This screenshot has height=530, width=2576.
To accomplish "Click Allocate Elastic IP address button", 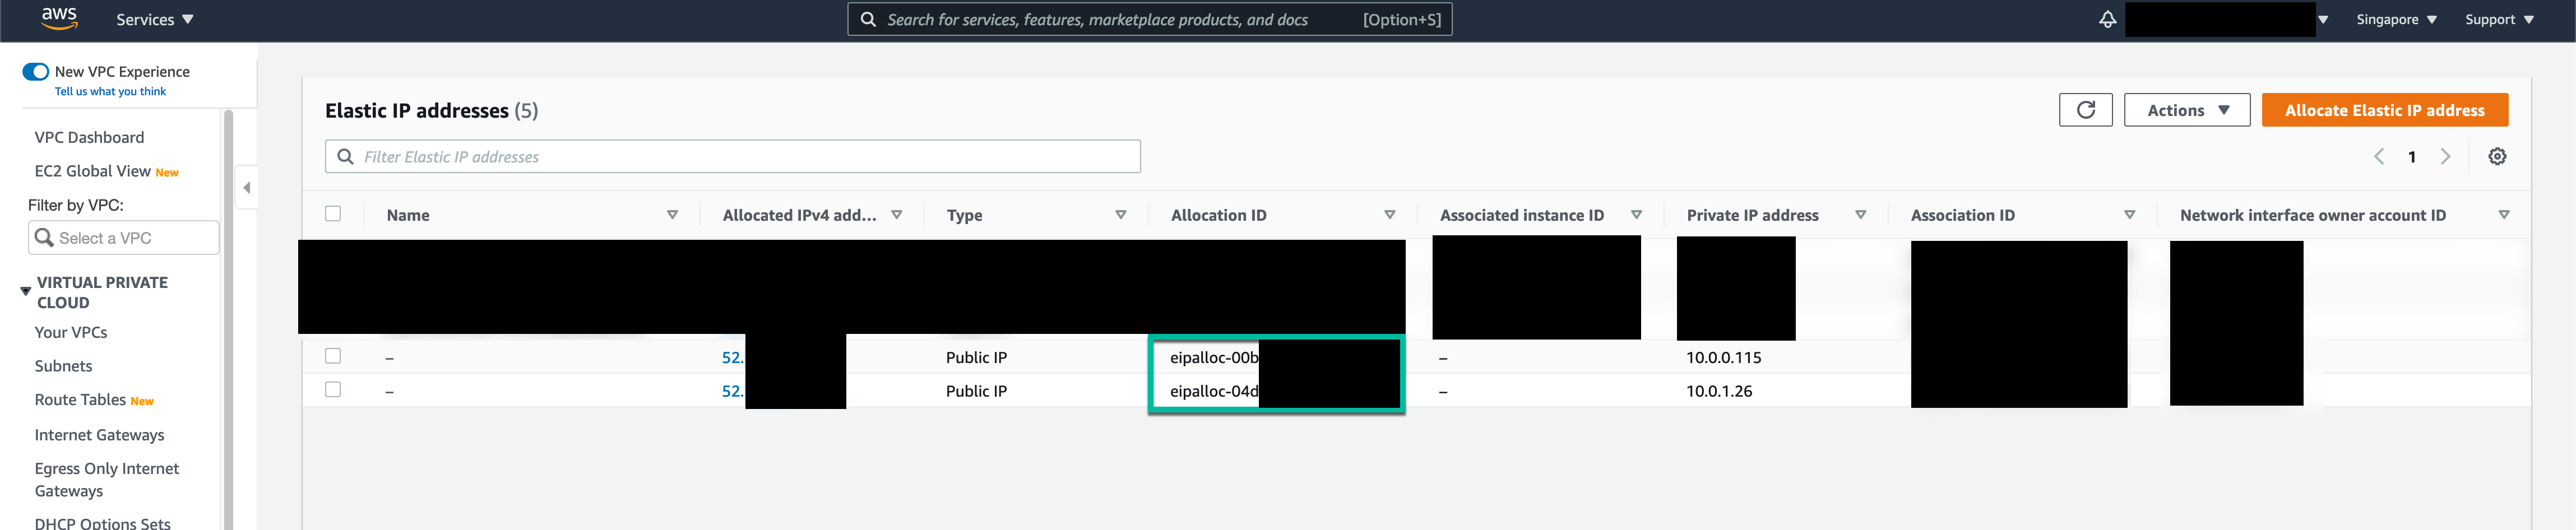I will pyautogui.click(x=2384, y=110).
